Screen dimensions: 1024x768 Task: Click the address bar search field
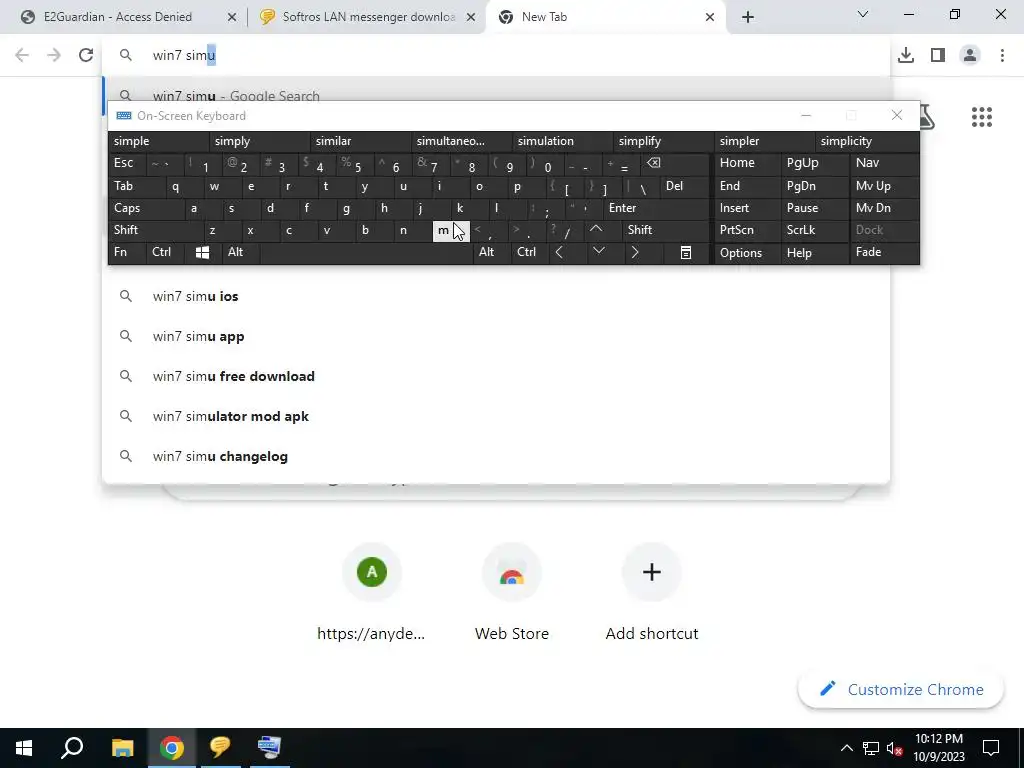pos(496,55)
